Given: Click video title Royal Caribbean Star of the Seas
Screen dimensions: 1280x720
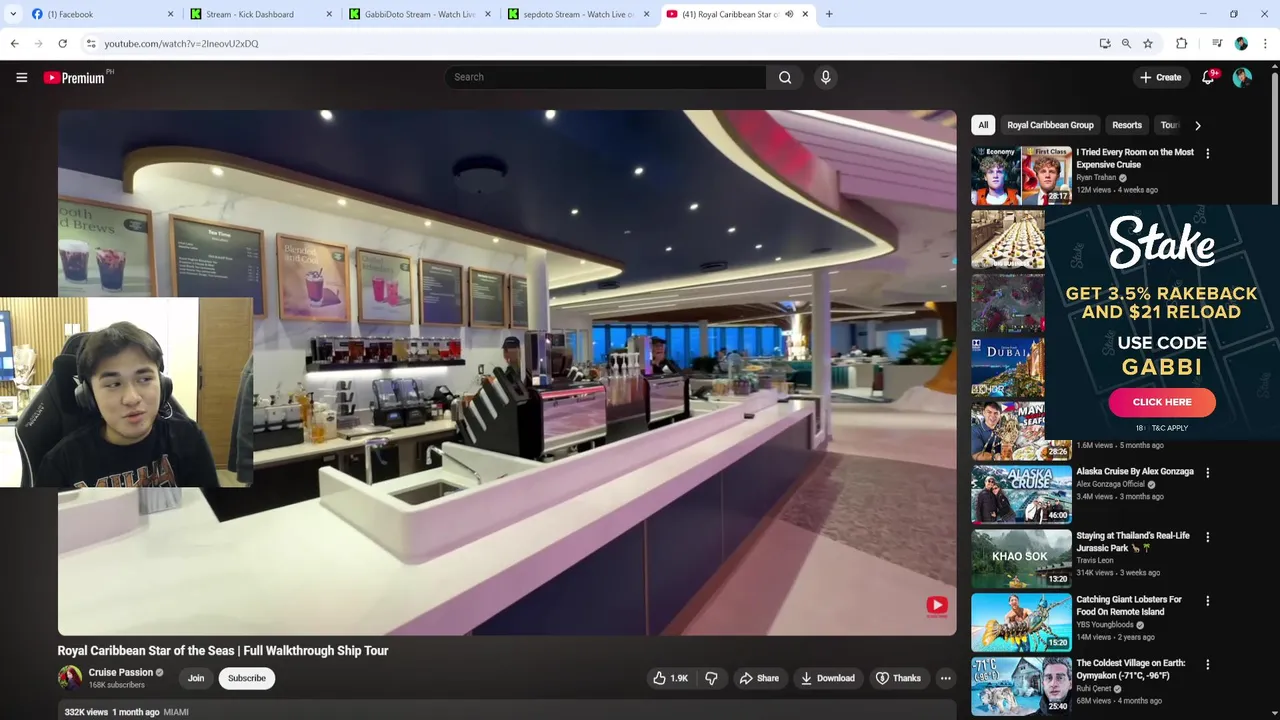Looking at the screenshot, I should tap(223, 650).
